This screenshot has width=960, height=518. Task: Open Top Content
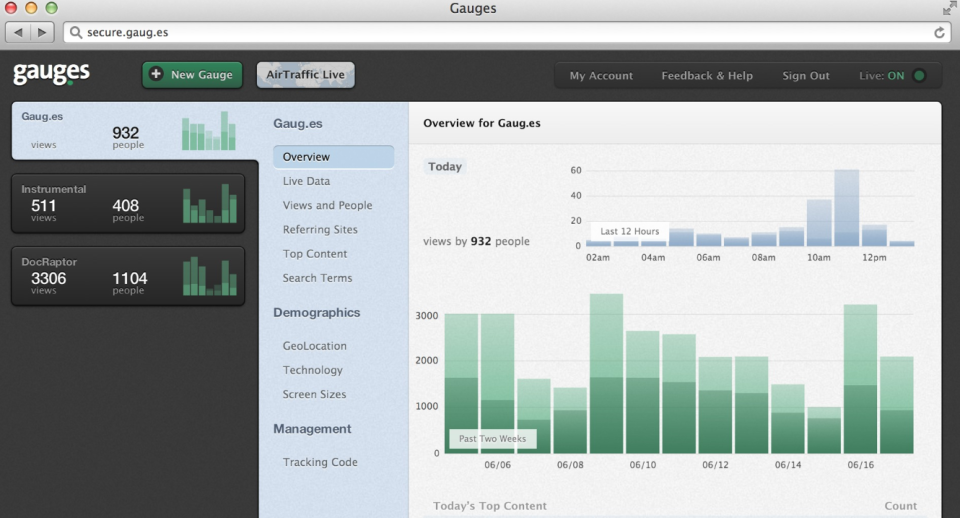coord(315,254)
